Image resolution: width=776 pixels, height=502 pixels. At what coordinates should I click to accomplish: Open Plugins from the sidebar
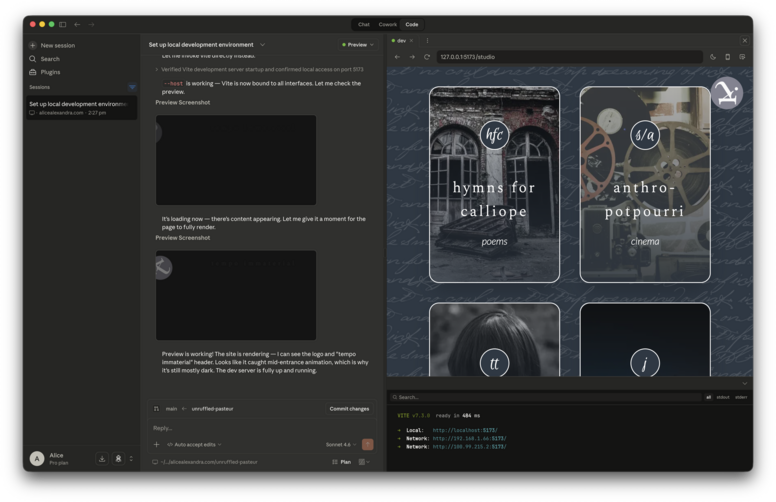coord(45,72)
